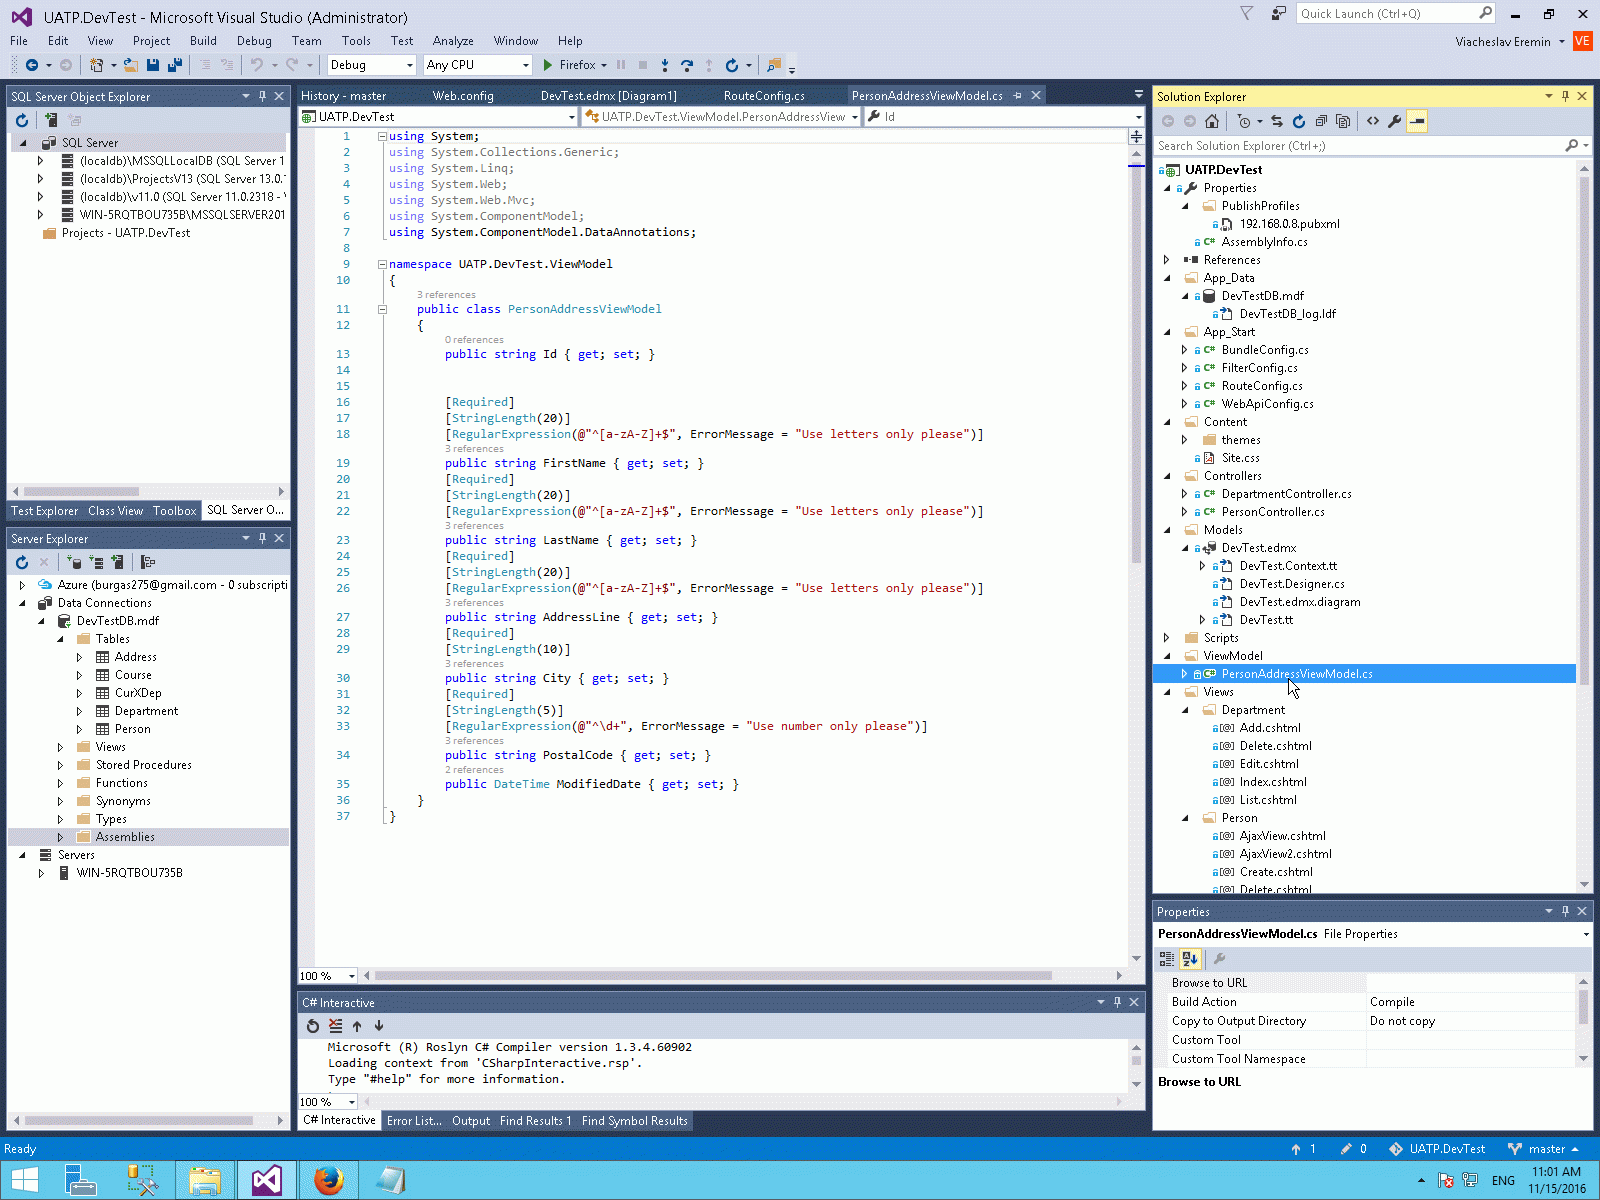1600x1200 pixels.
Task: Switch to the RouteConfig.cs tab
Action: point(764,96)
